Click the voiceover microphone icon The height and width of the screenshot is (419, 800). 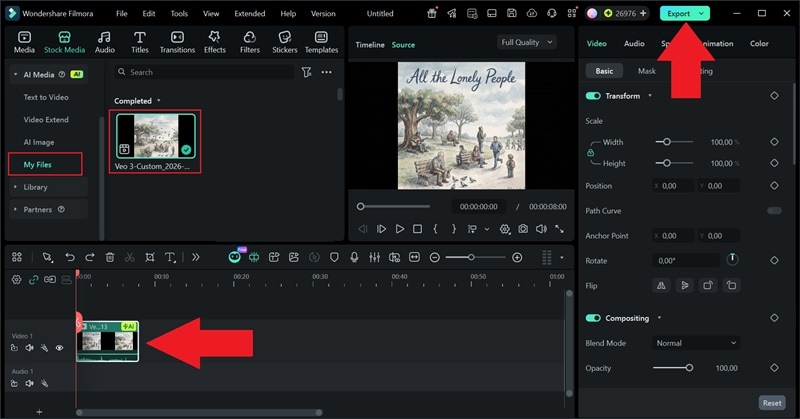(x=354, y=257)
